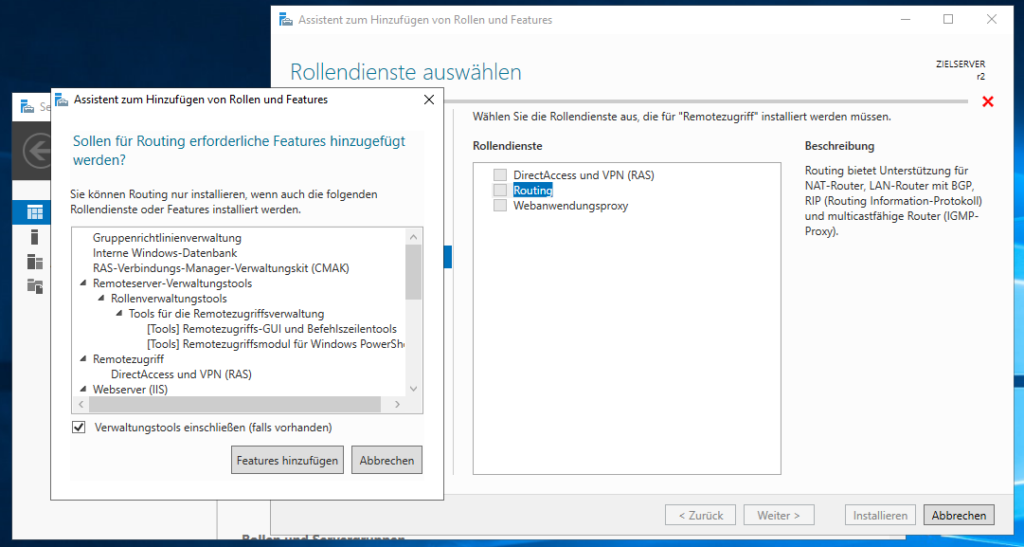Click the wizard icon in main window title bar
1024x547 pixels.
tap(286, 20)
